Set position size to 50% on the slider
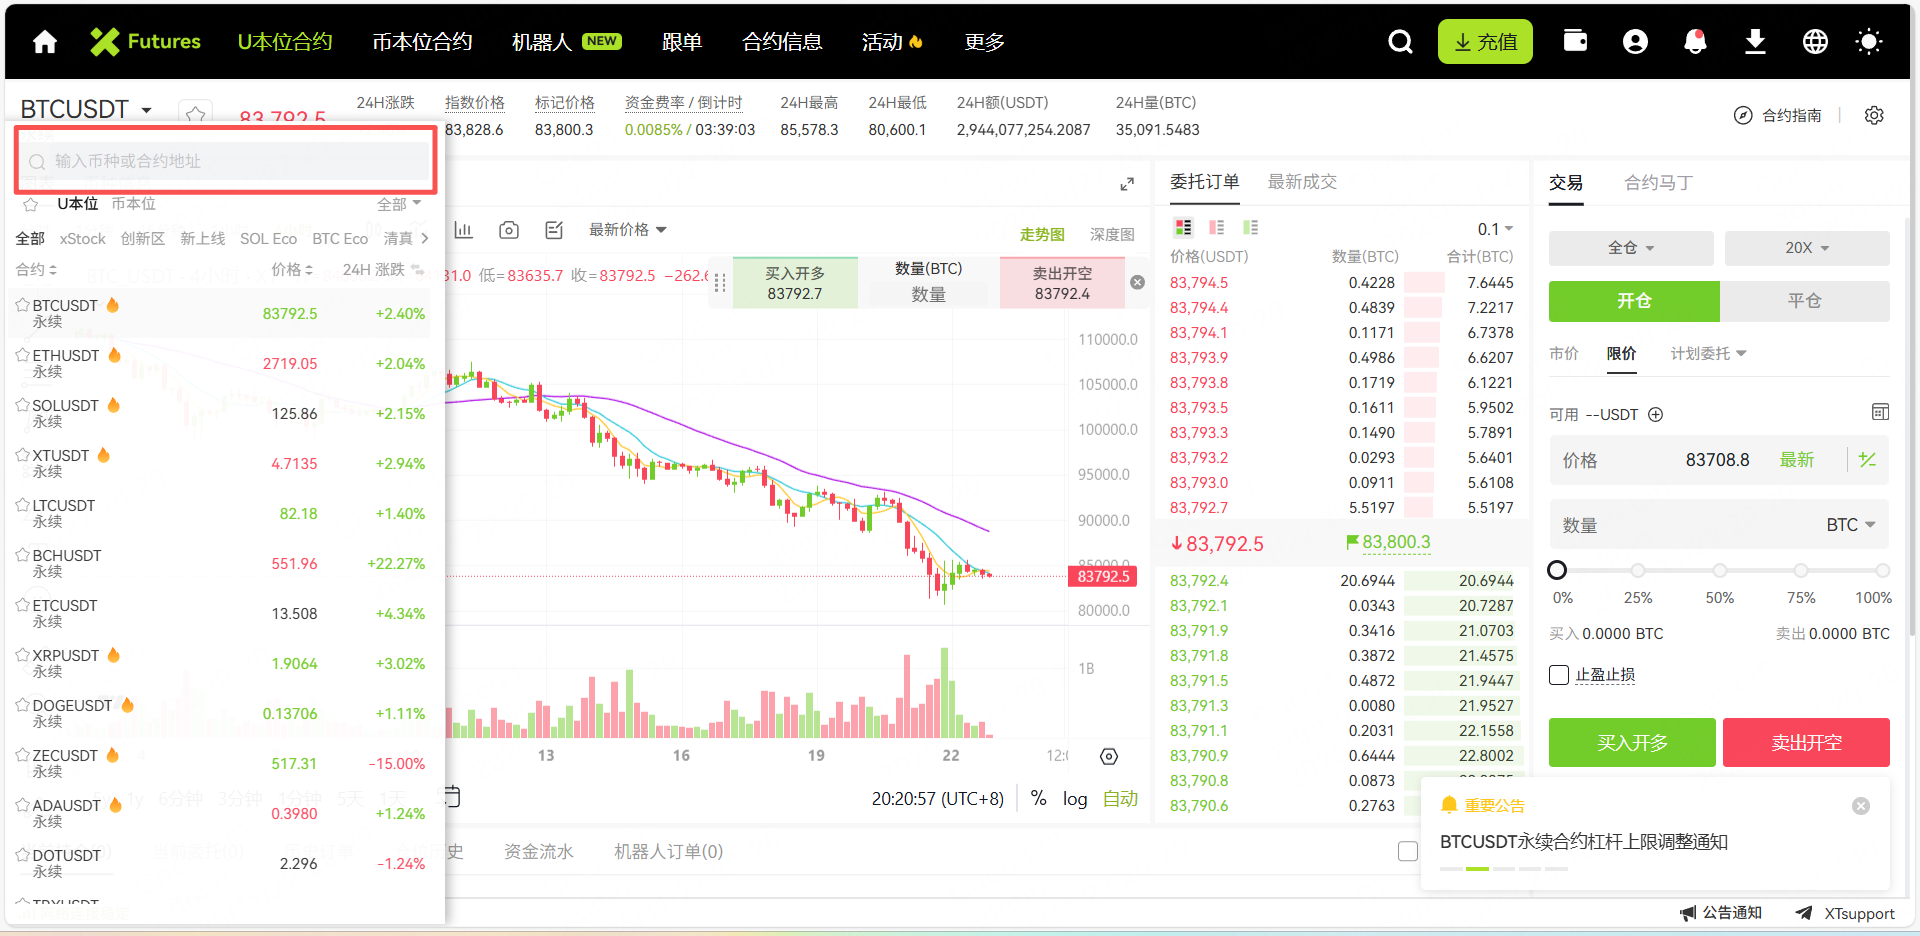 coord(1719,571)
